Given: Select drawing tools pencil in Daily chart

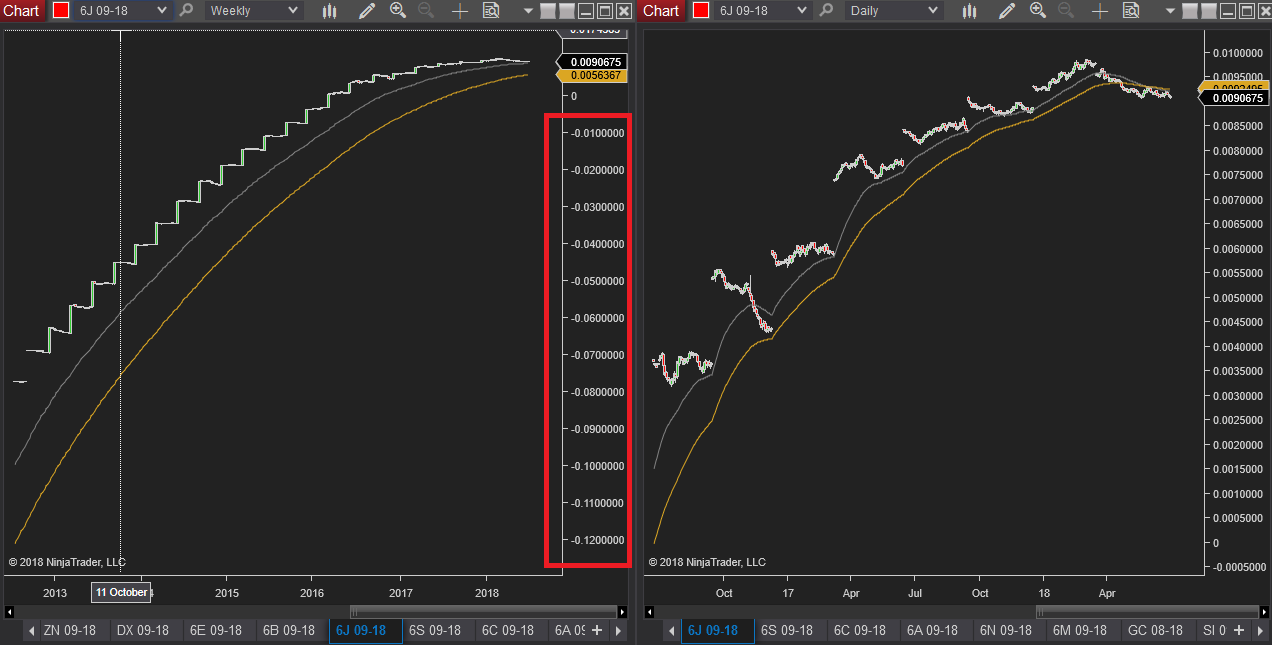Looking at the screenshot, I should 1007,11.
